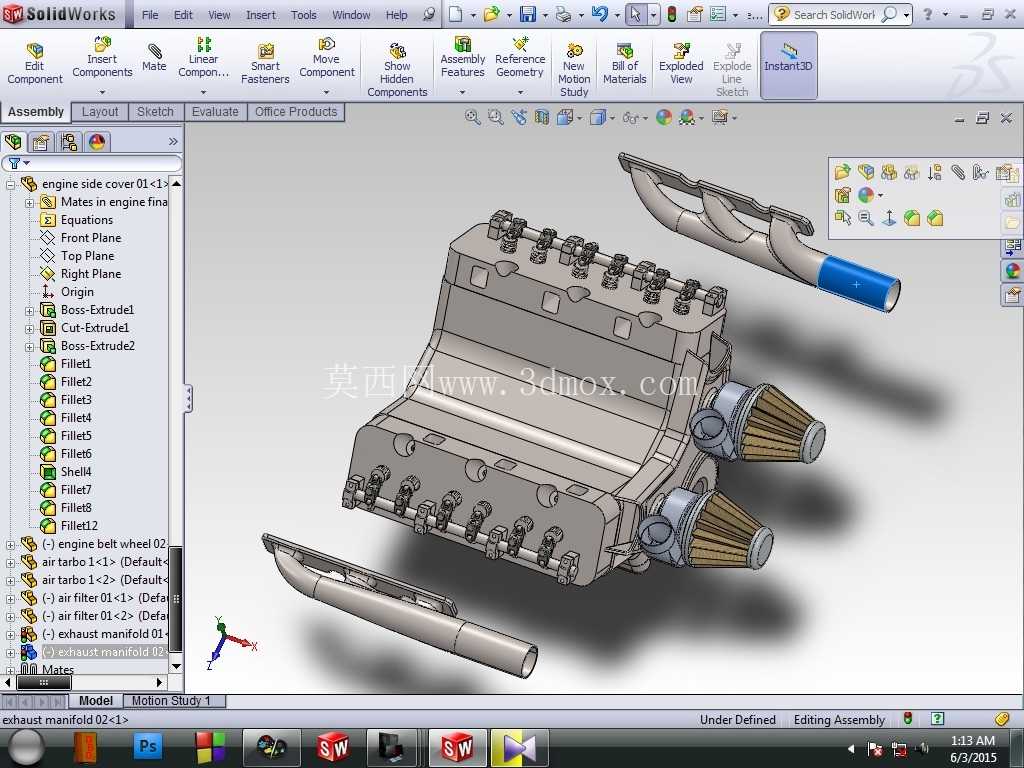Click the Undo icon
This screenshot has height=768, width=1024.
click(599, 14)
